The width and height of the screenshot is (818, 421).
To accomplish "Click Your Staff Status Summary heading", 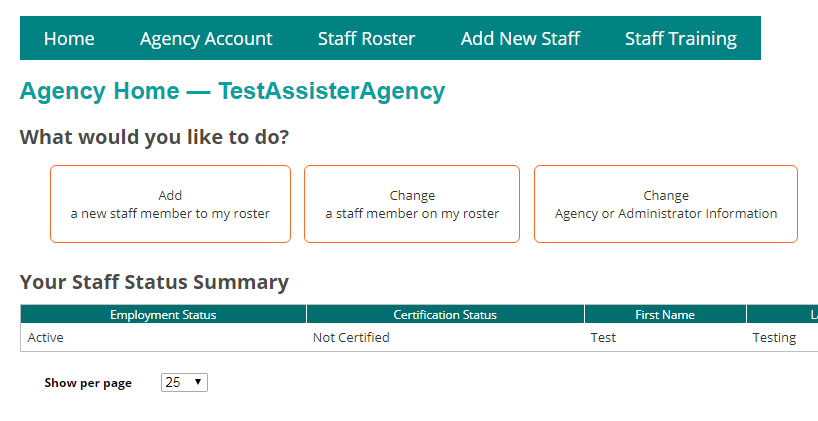I will click(154, 282).
